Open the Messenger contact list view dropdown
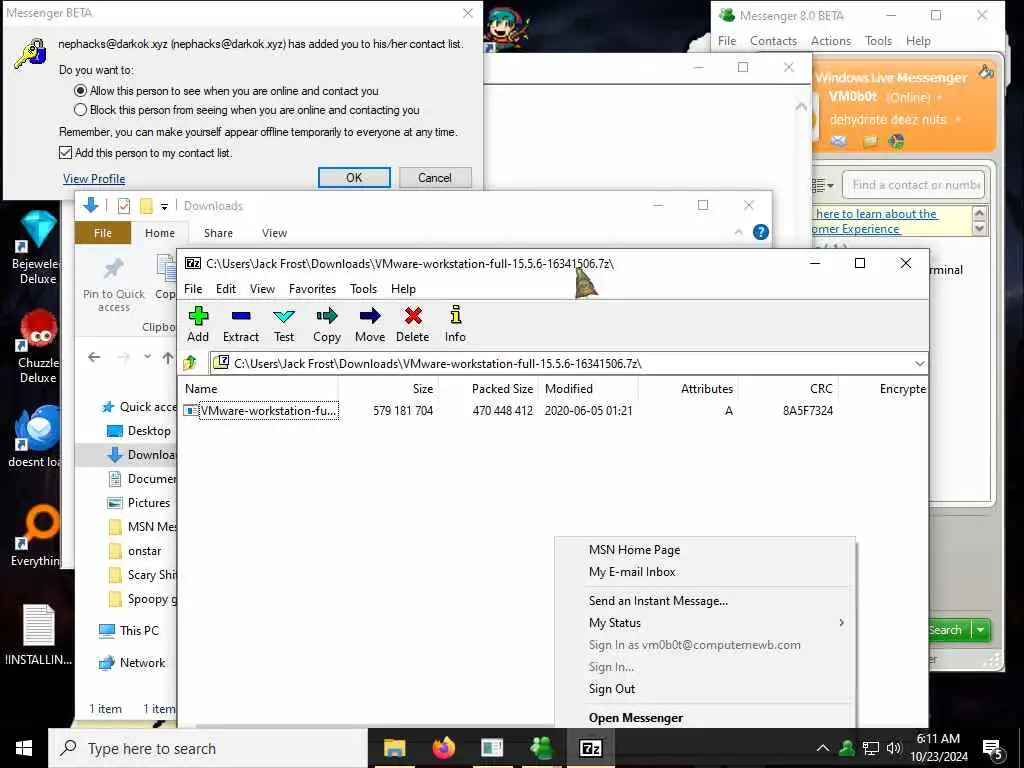1024x768 pixels. [823, 185]
